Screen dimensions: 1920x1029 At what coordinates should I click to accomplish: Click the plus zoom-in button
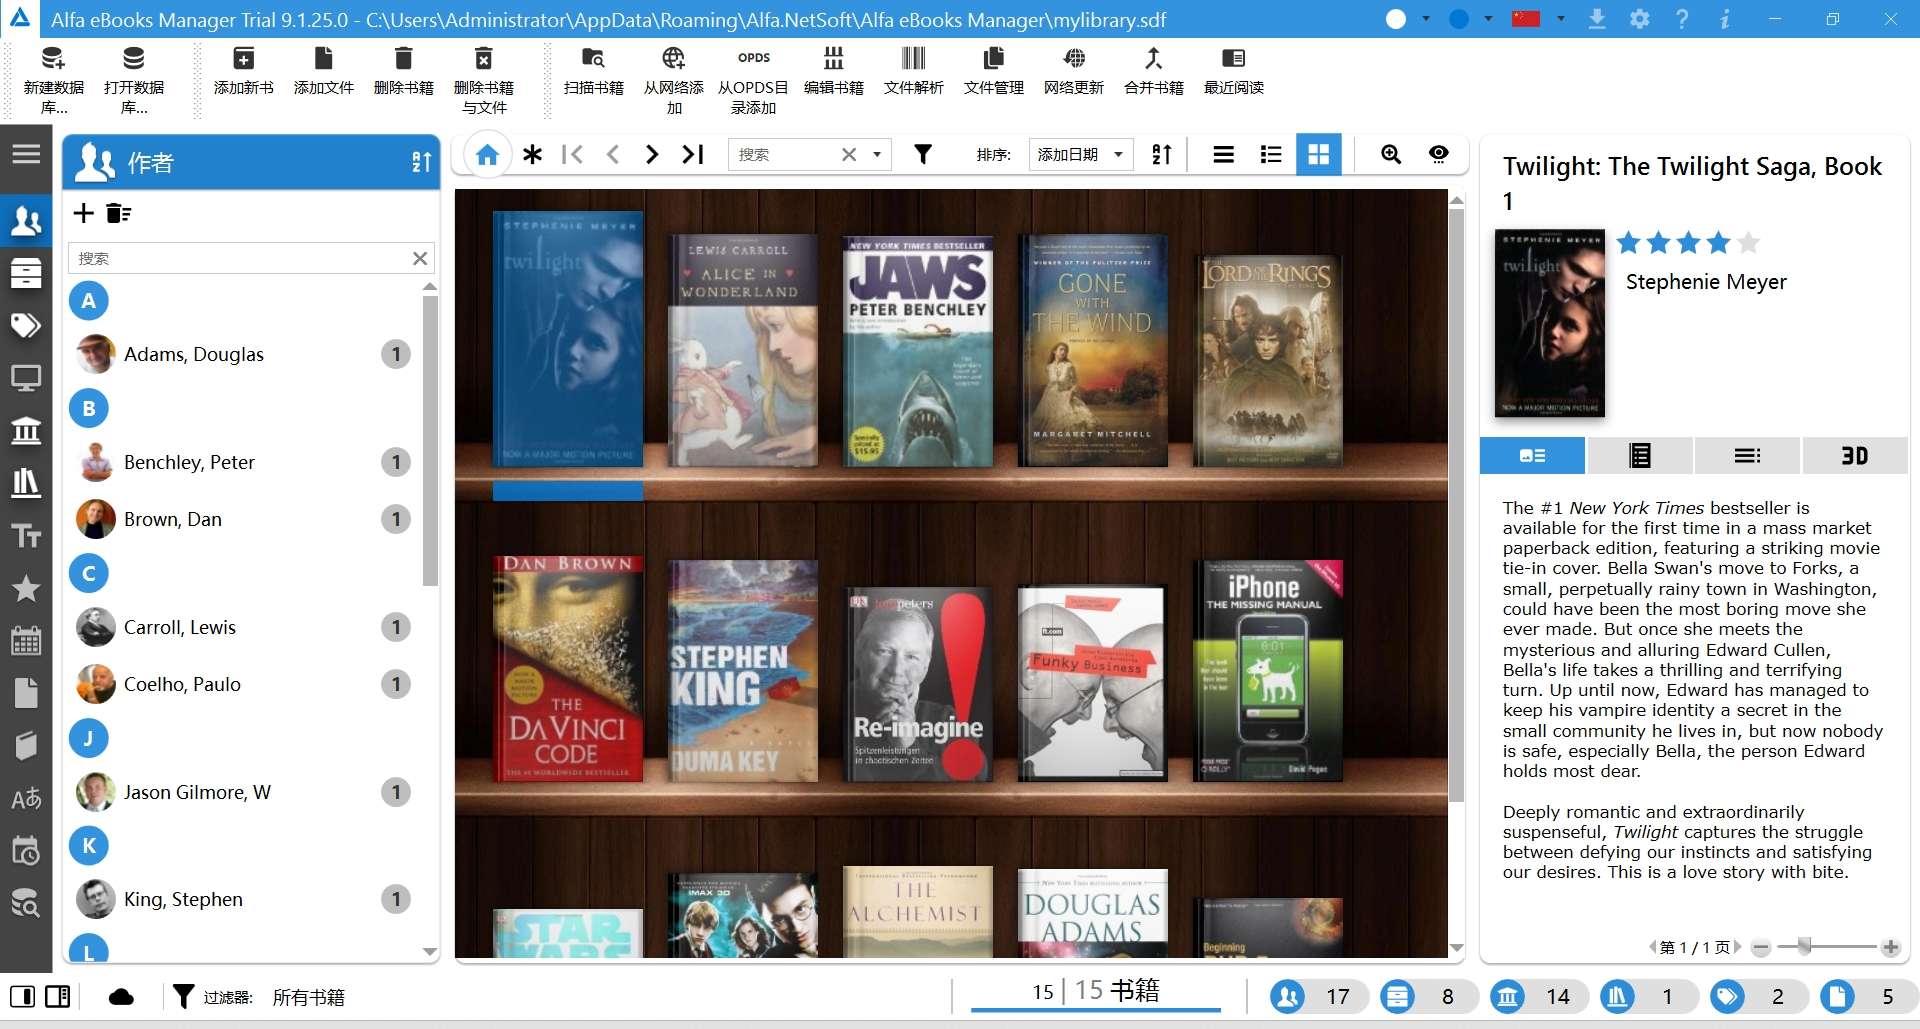(1890, 947)
